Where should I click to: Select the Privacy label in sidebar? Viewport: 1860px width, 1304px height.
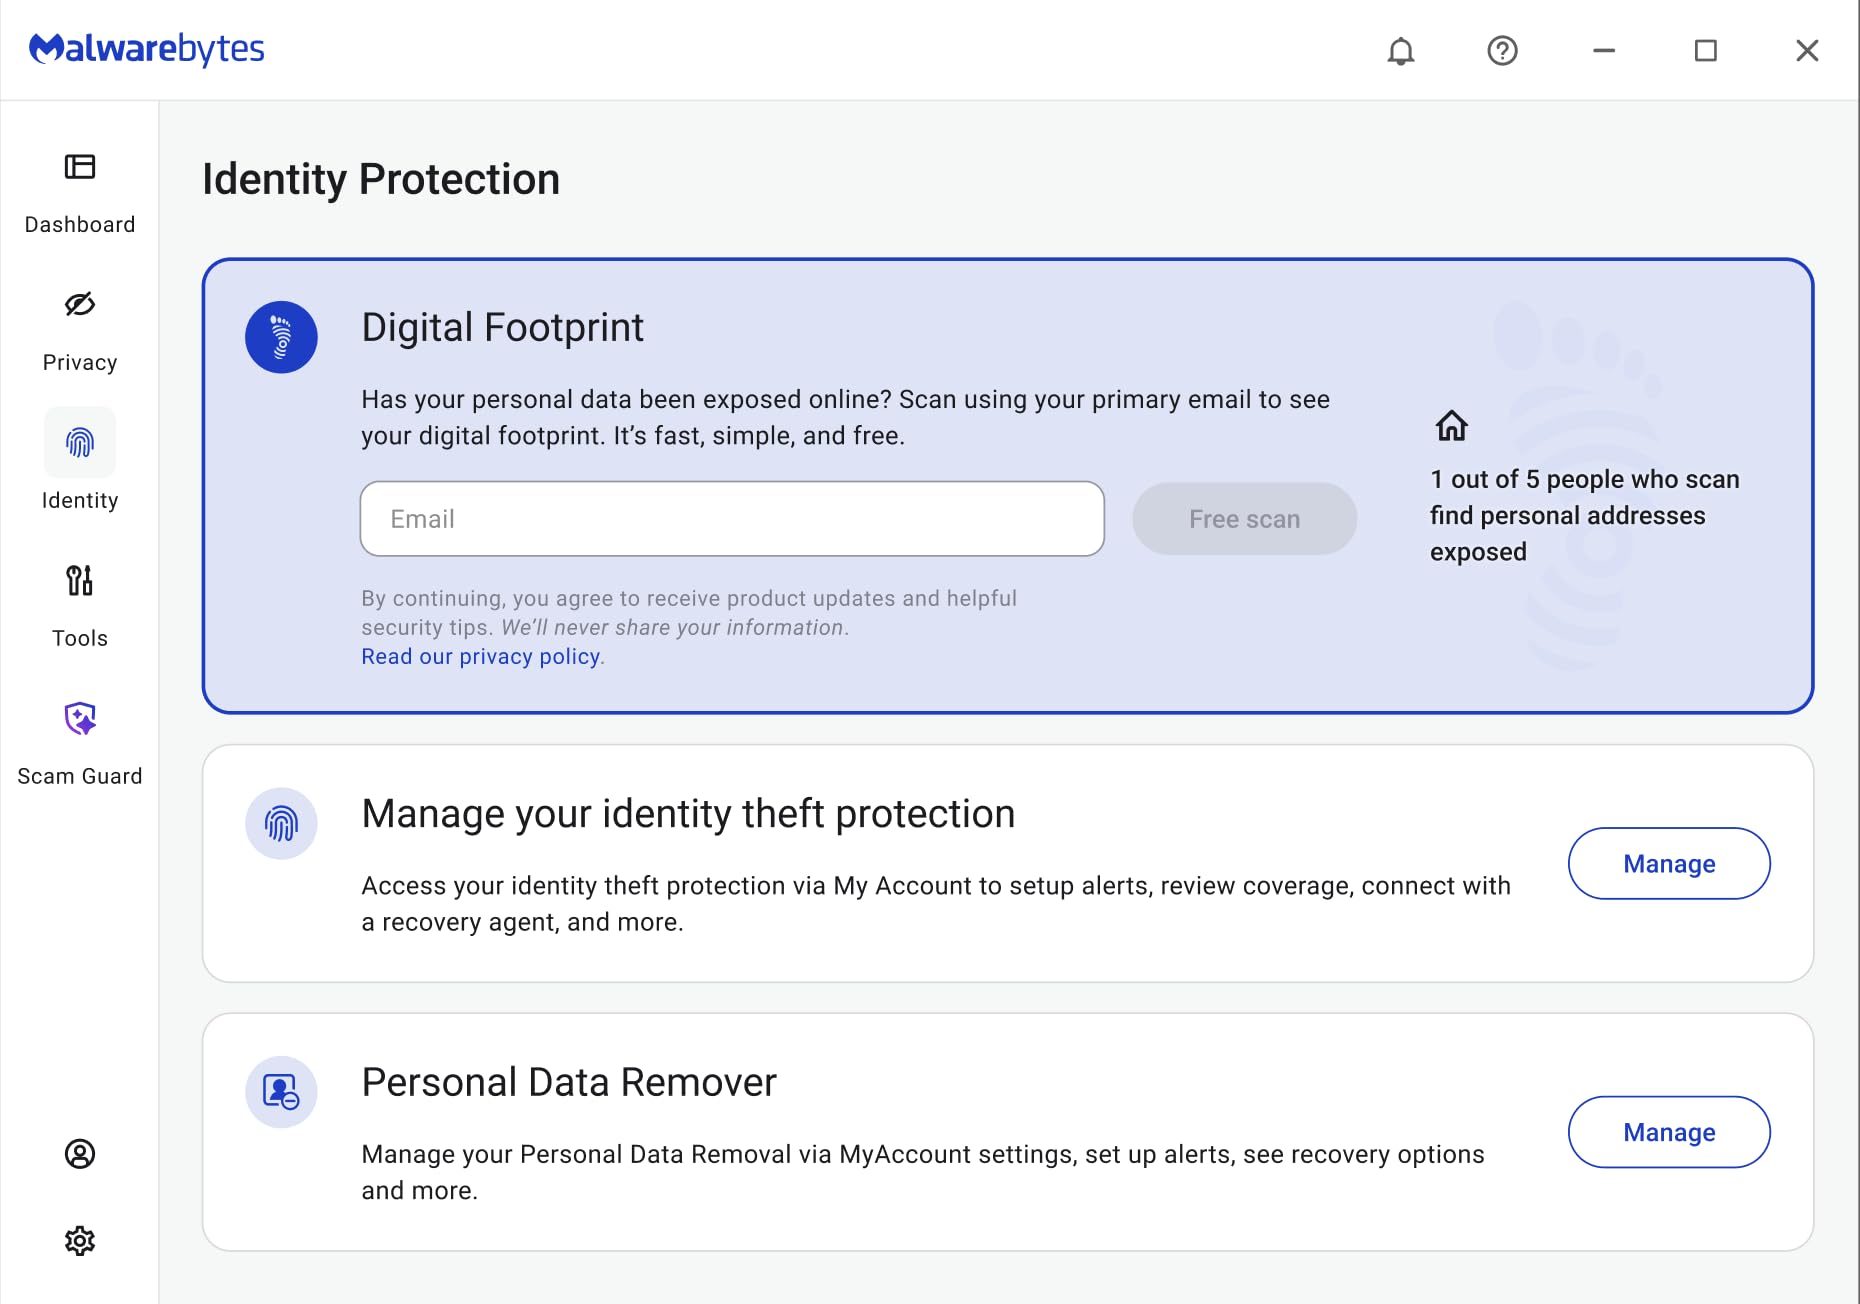point(80,362)
